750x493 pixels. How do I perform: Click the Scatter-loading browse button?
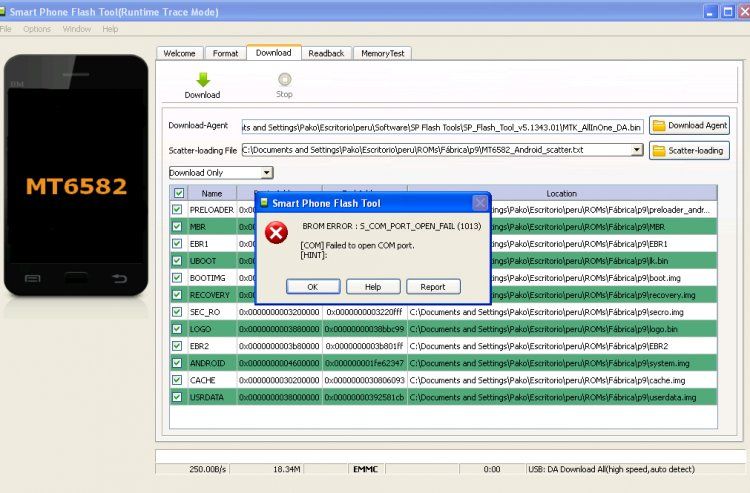(x=689, y=151)
